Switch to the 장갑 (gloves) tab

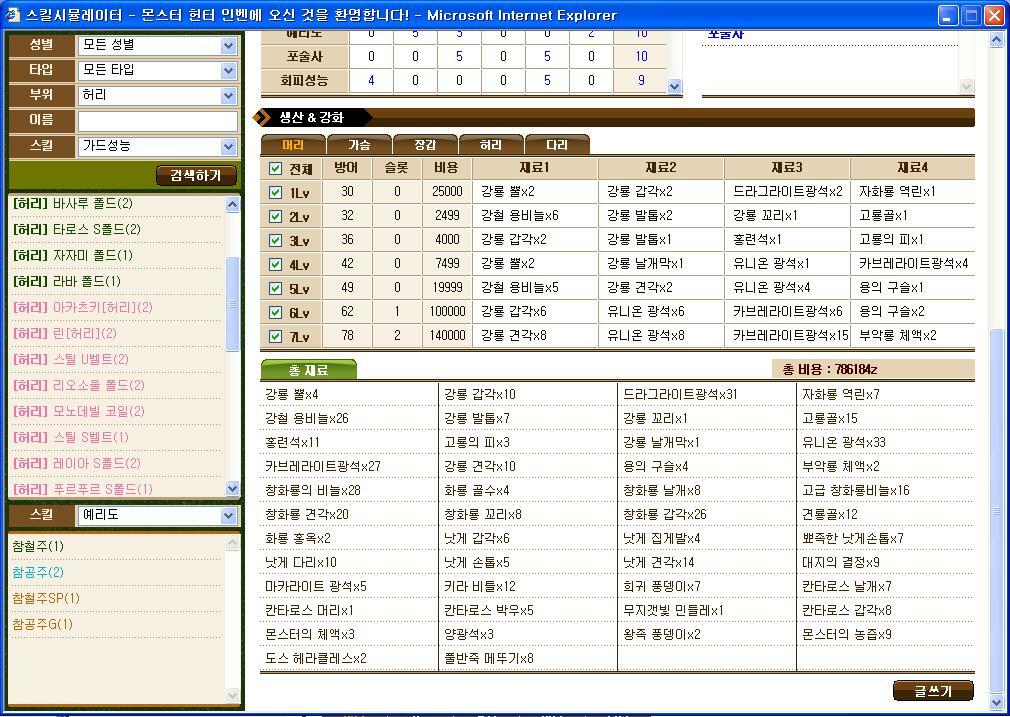pyautogui.click(x=424, y=143)
